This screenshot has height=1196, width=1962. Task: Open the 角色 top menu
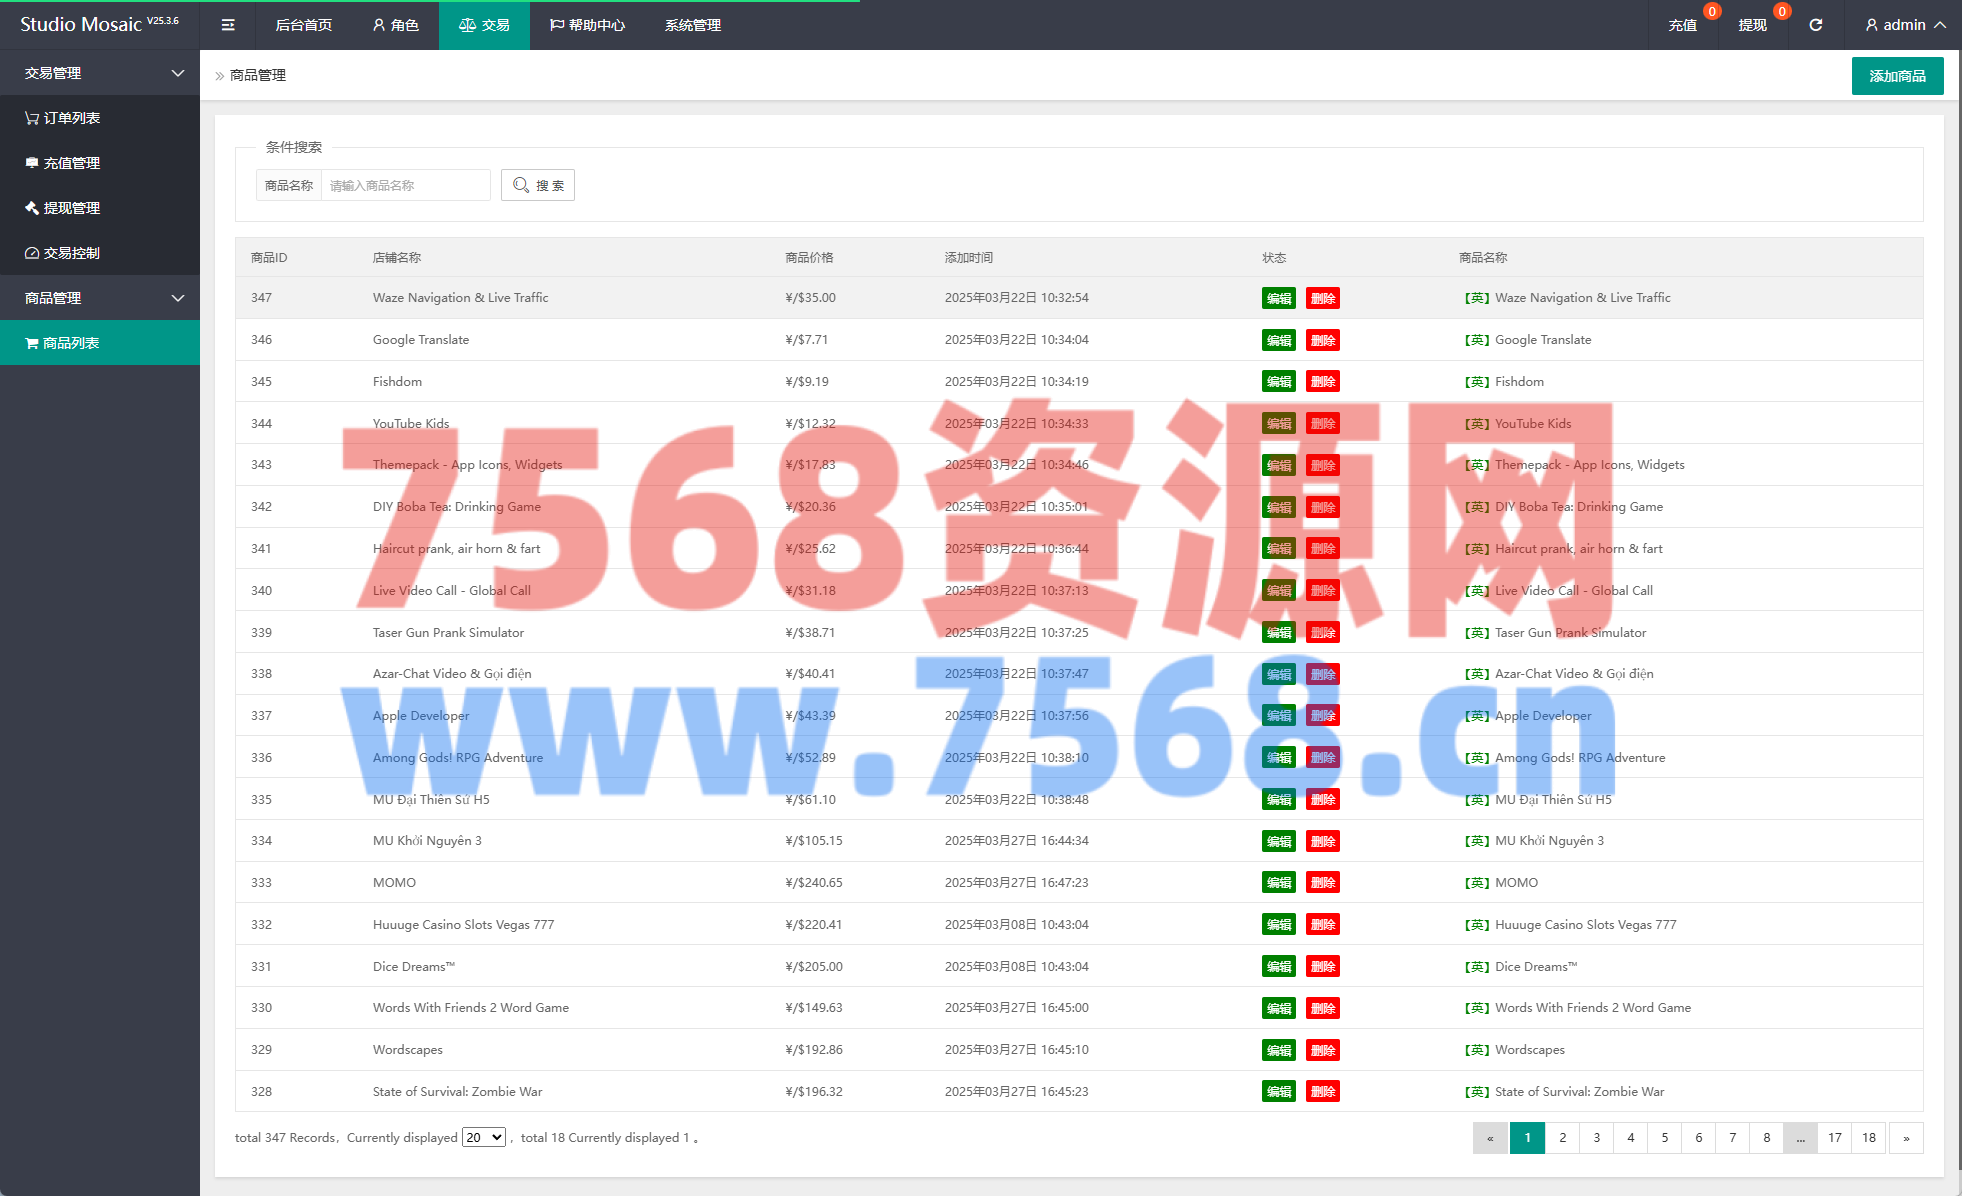(395, 25)
